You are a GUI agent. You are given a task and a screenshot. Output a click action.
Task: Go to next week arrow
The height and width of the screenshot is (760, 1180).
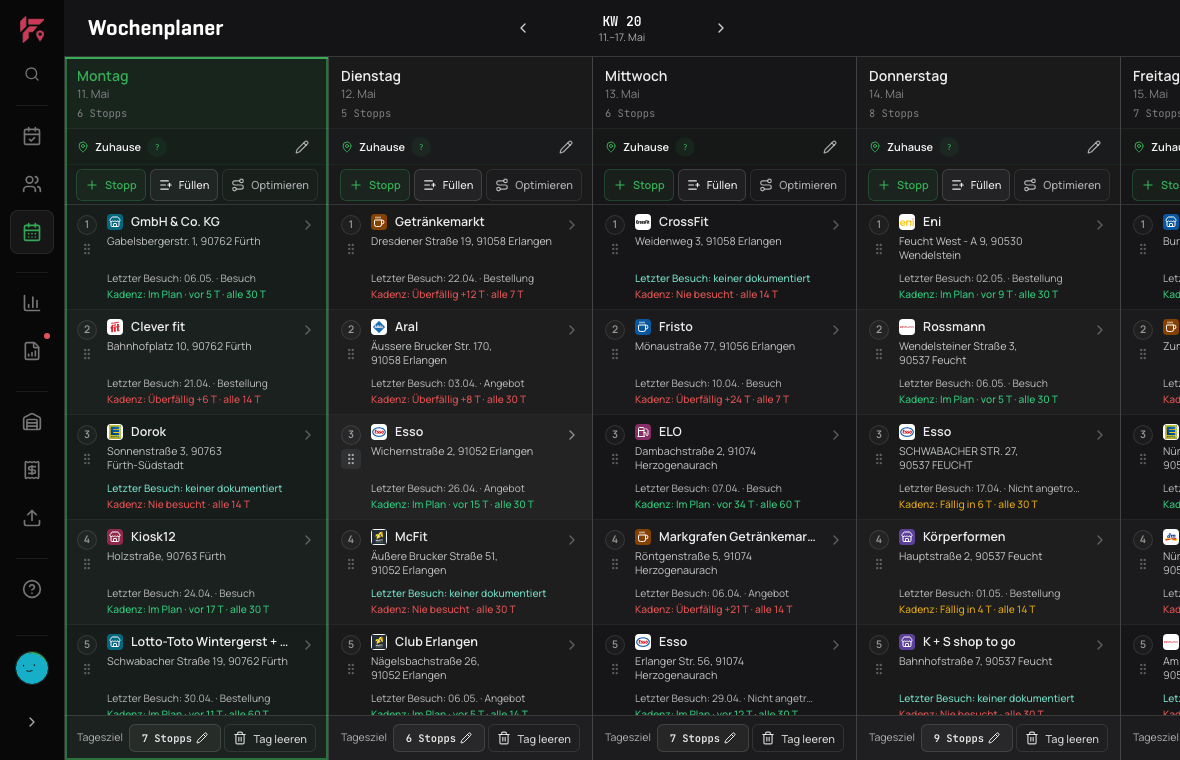[x=720, y=28]
